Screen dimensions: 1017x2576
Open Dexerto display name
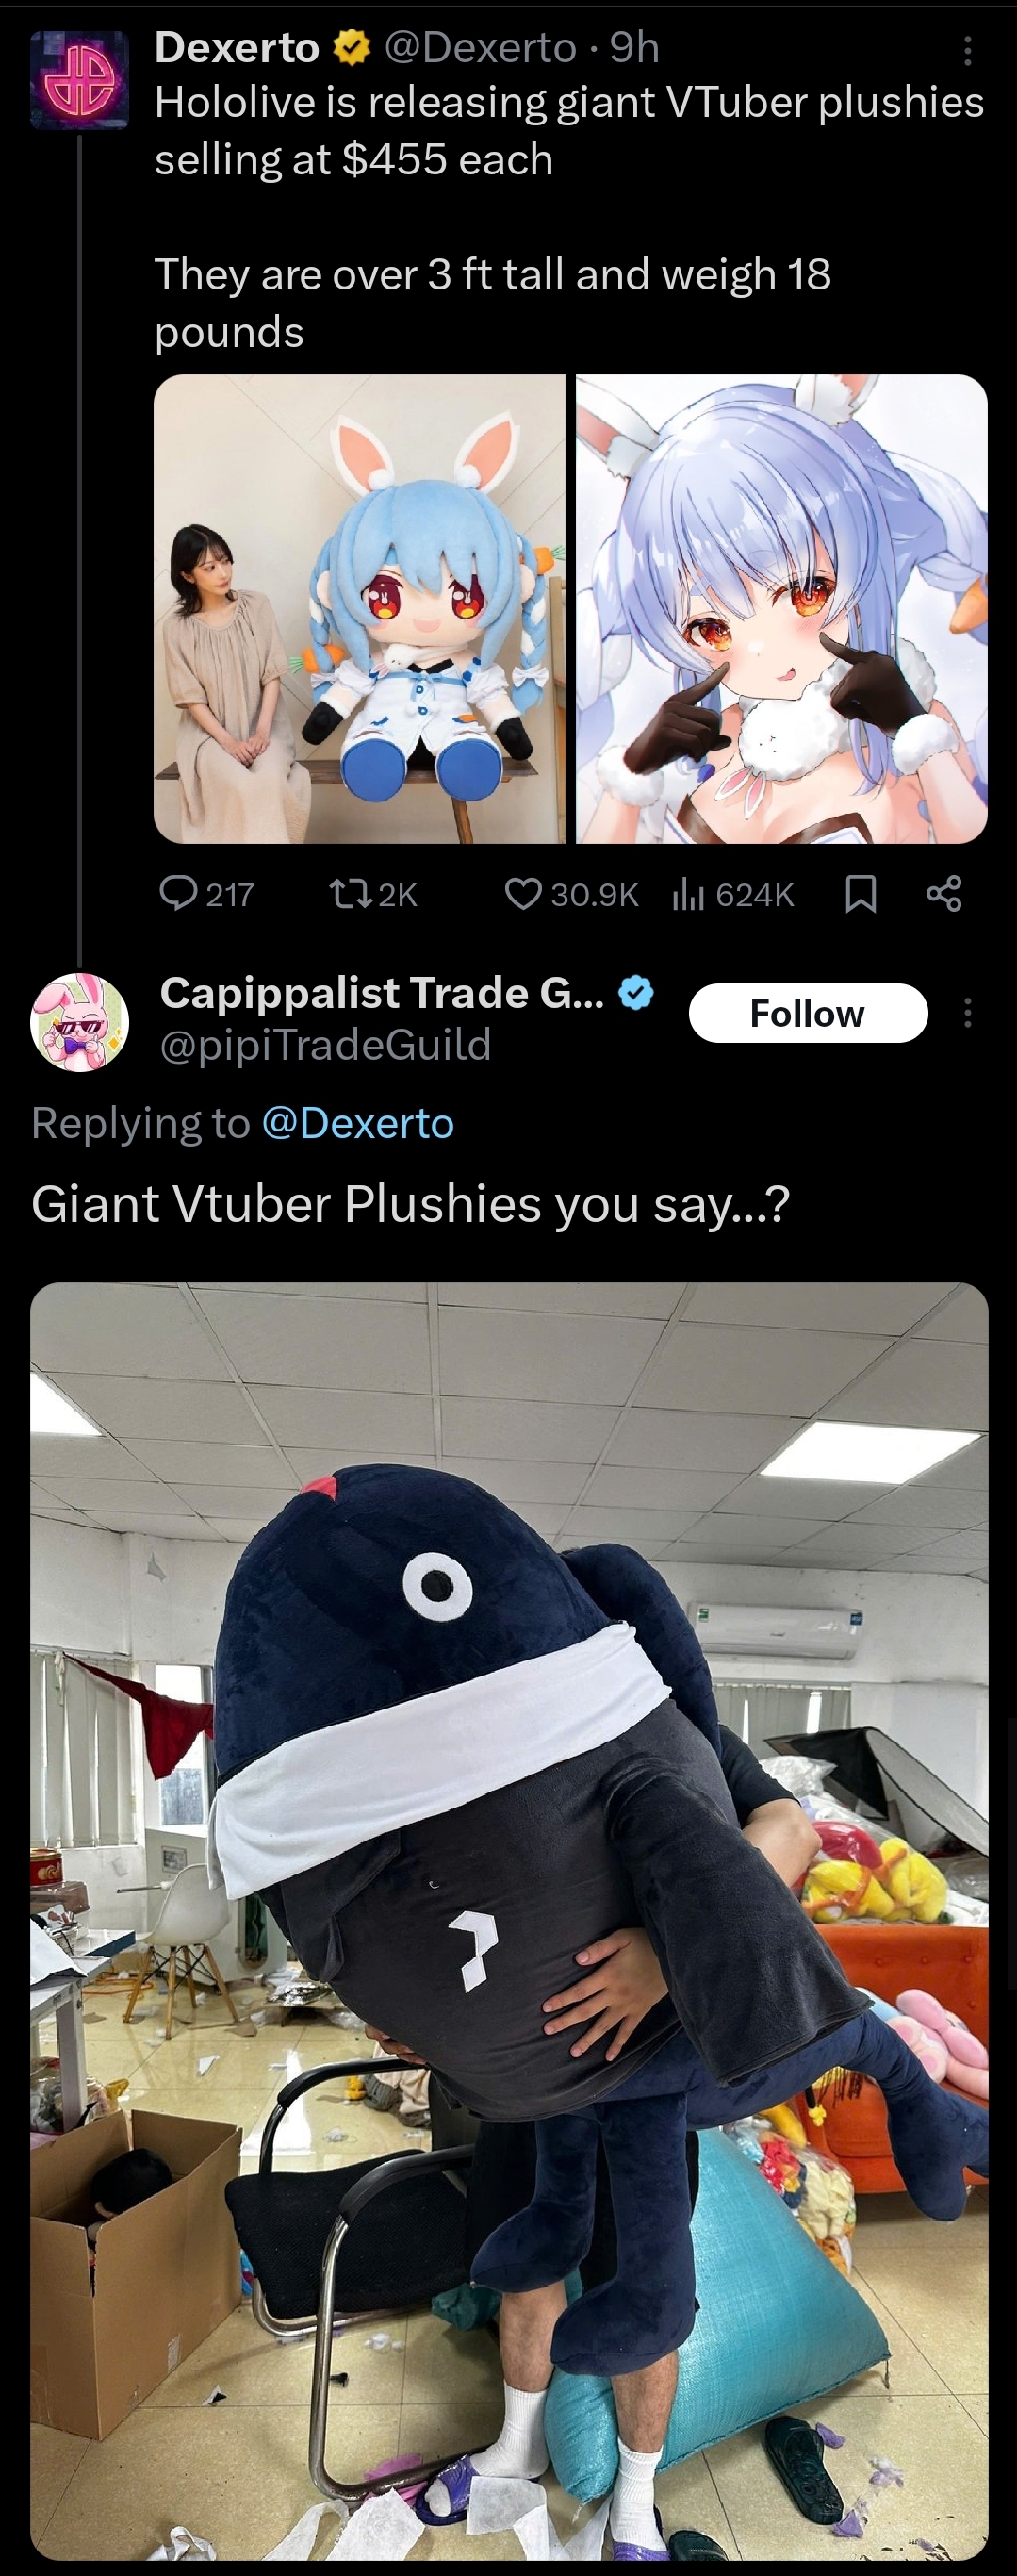point(237,47)
